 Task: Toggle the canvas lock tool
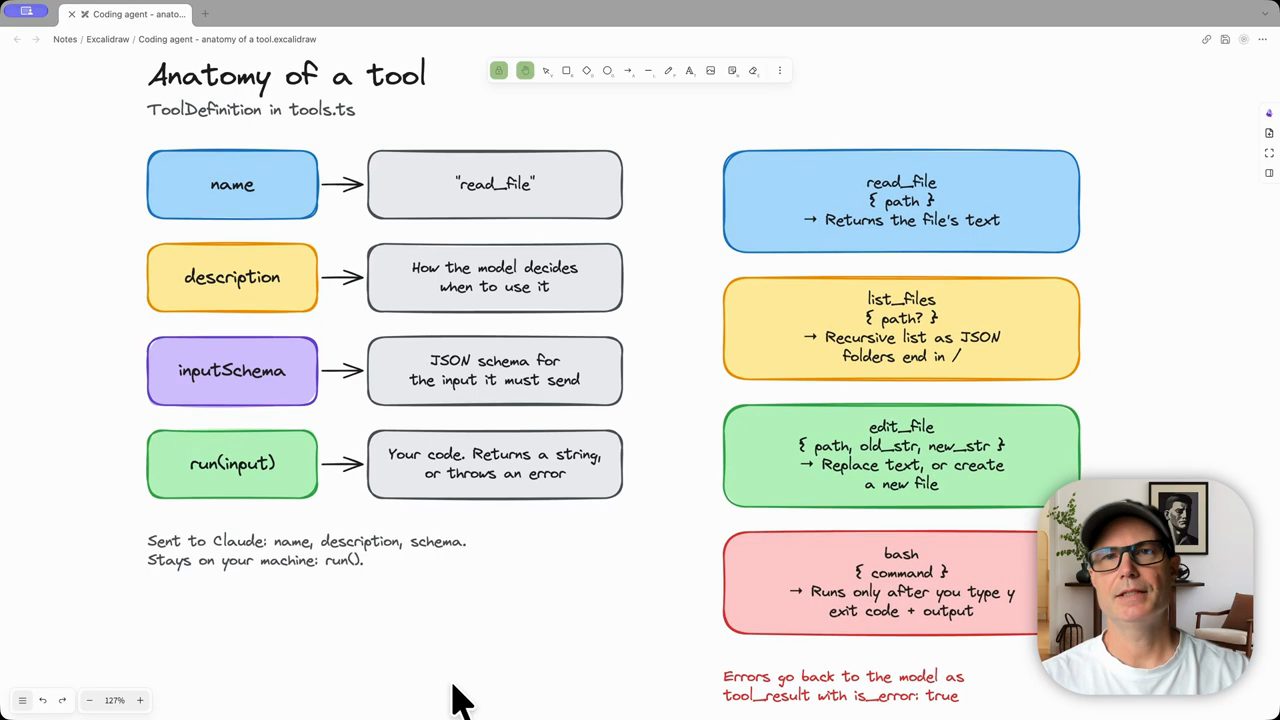[x=498, y=70]
